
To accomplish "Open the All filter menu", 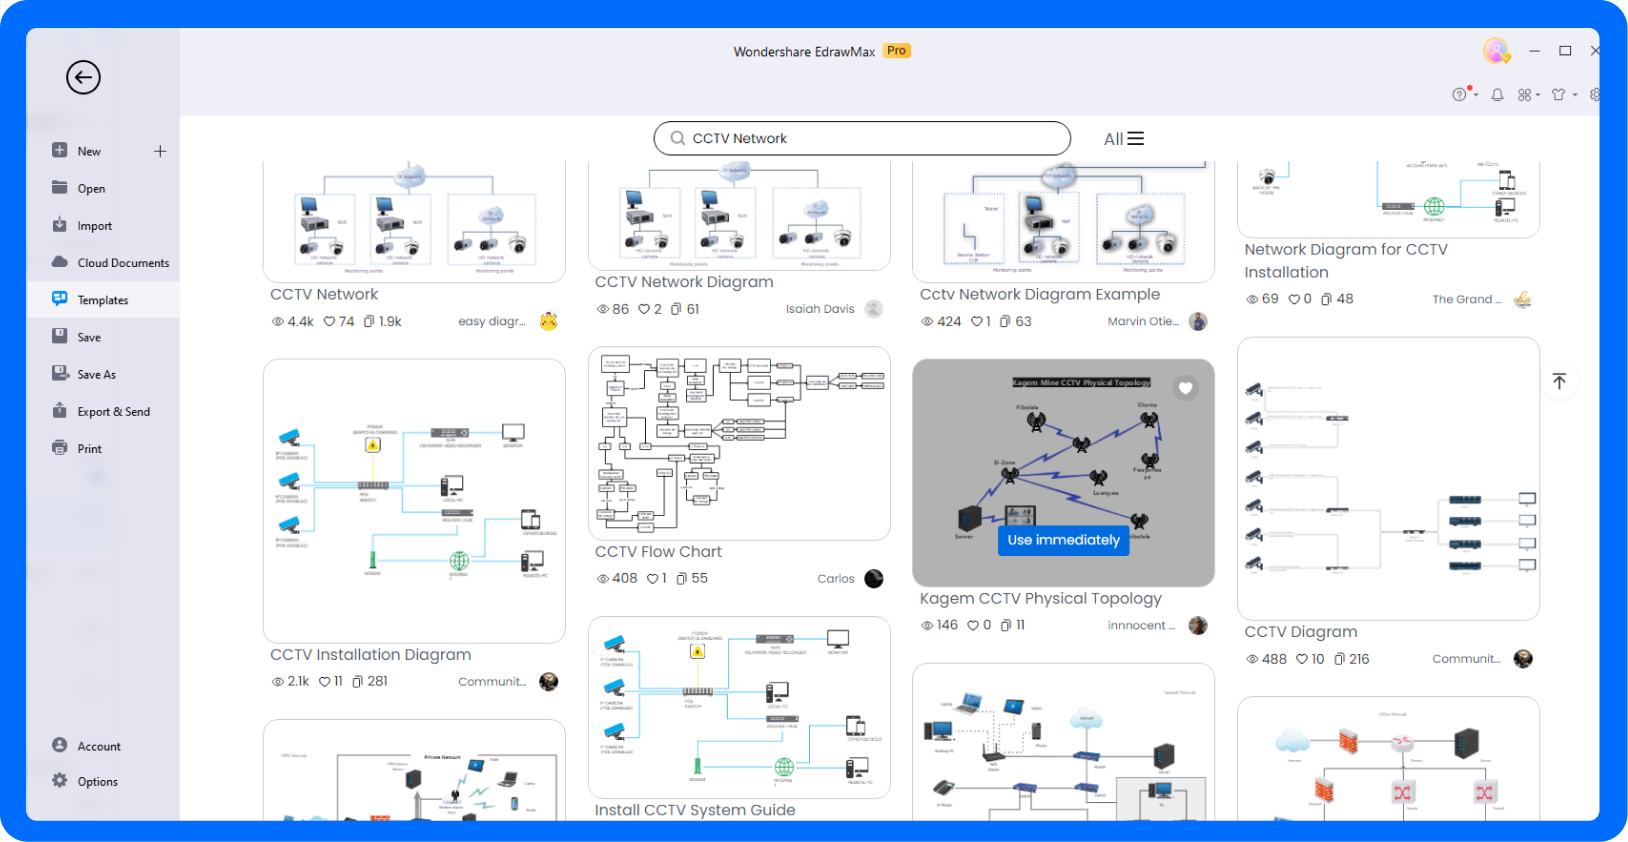I will 1124,139.
